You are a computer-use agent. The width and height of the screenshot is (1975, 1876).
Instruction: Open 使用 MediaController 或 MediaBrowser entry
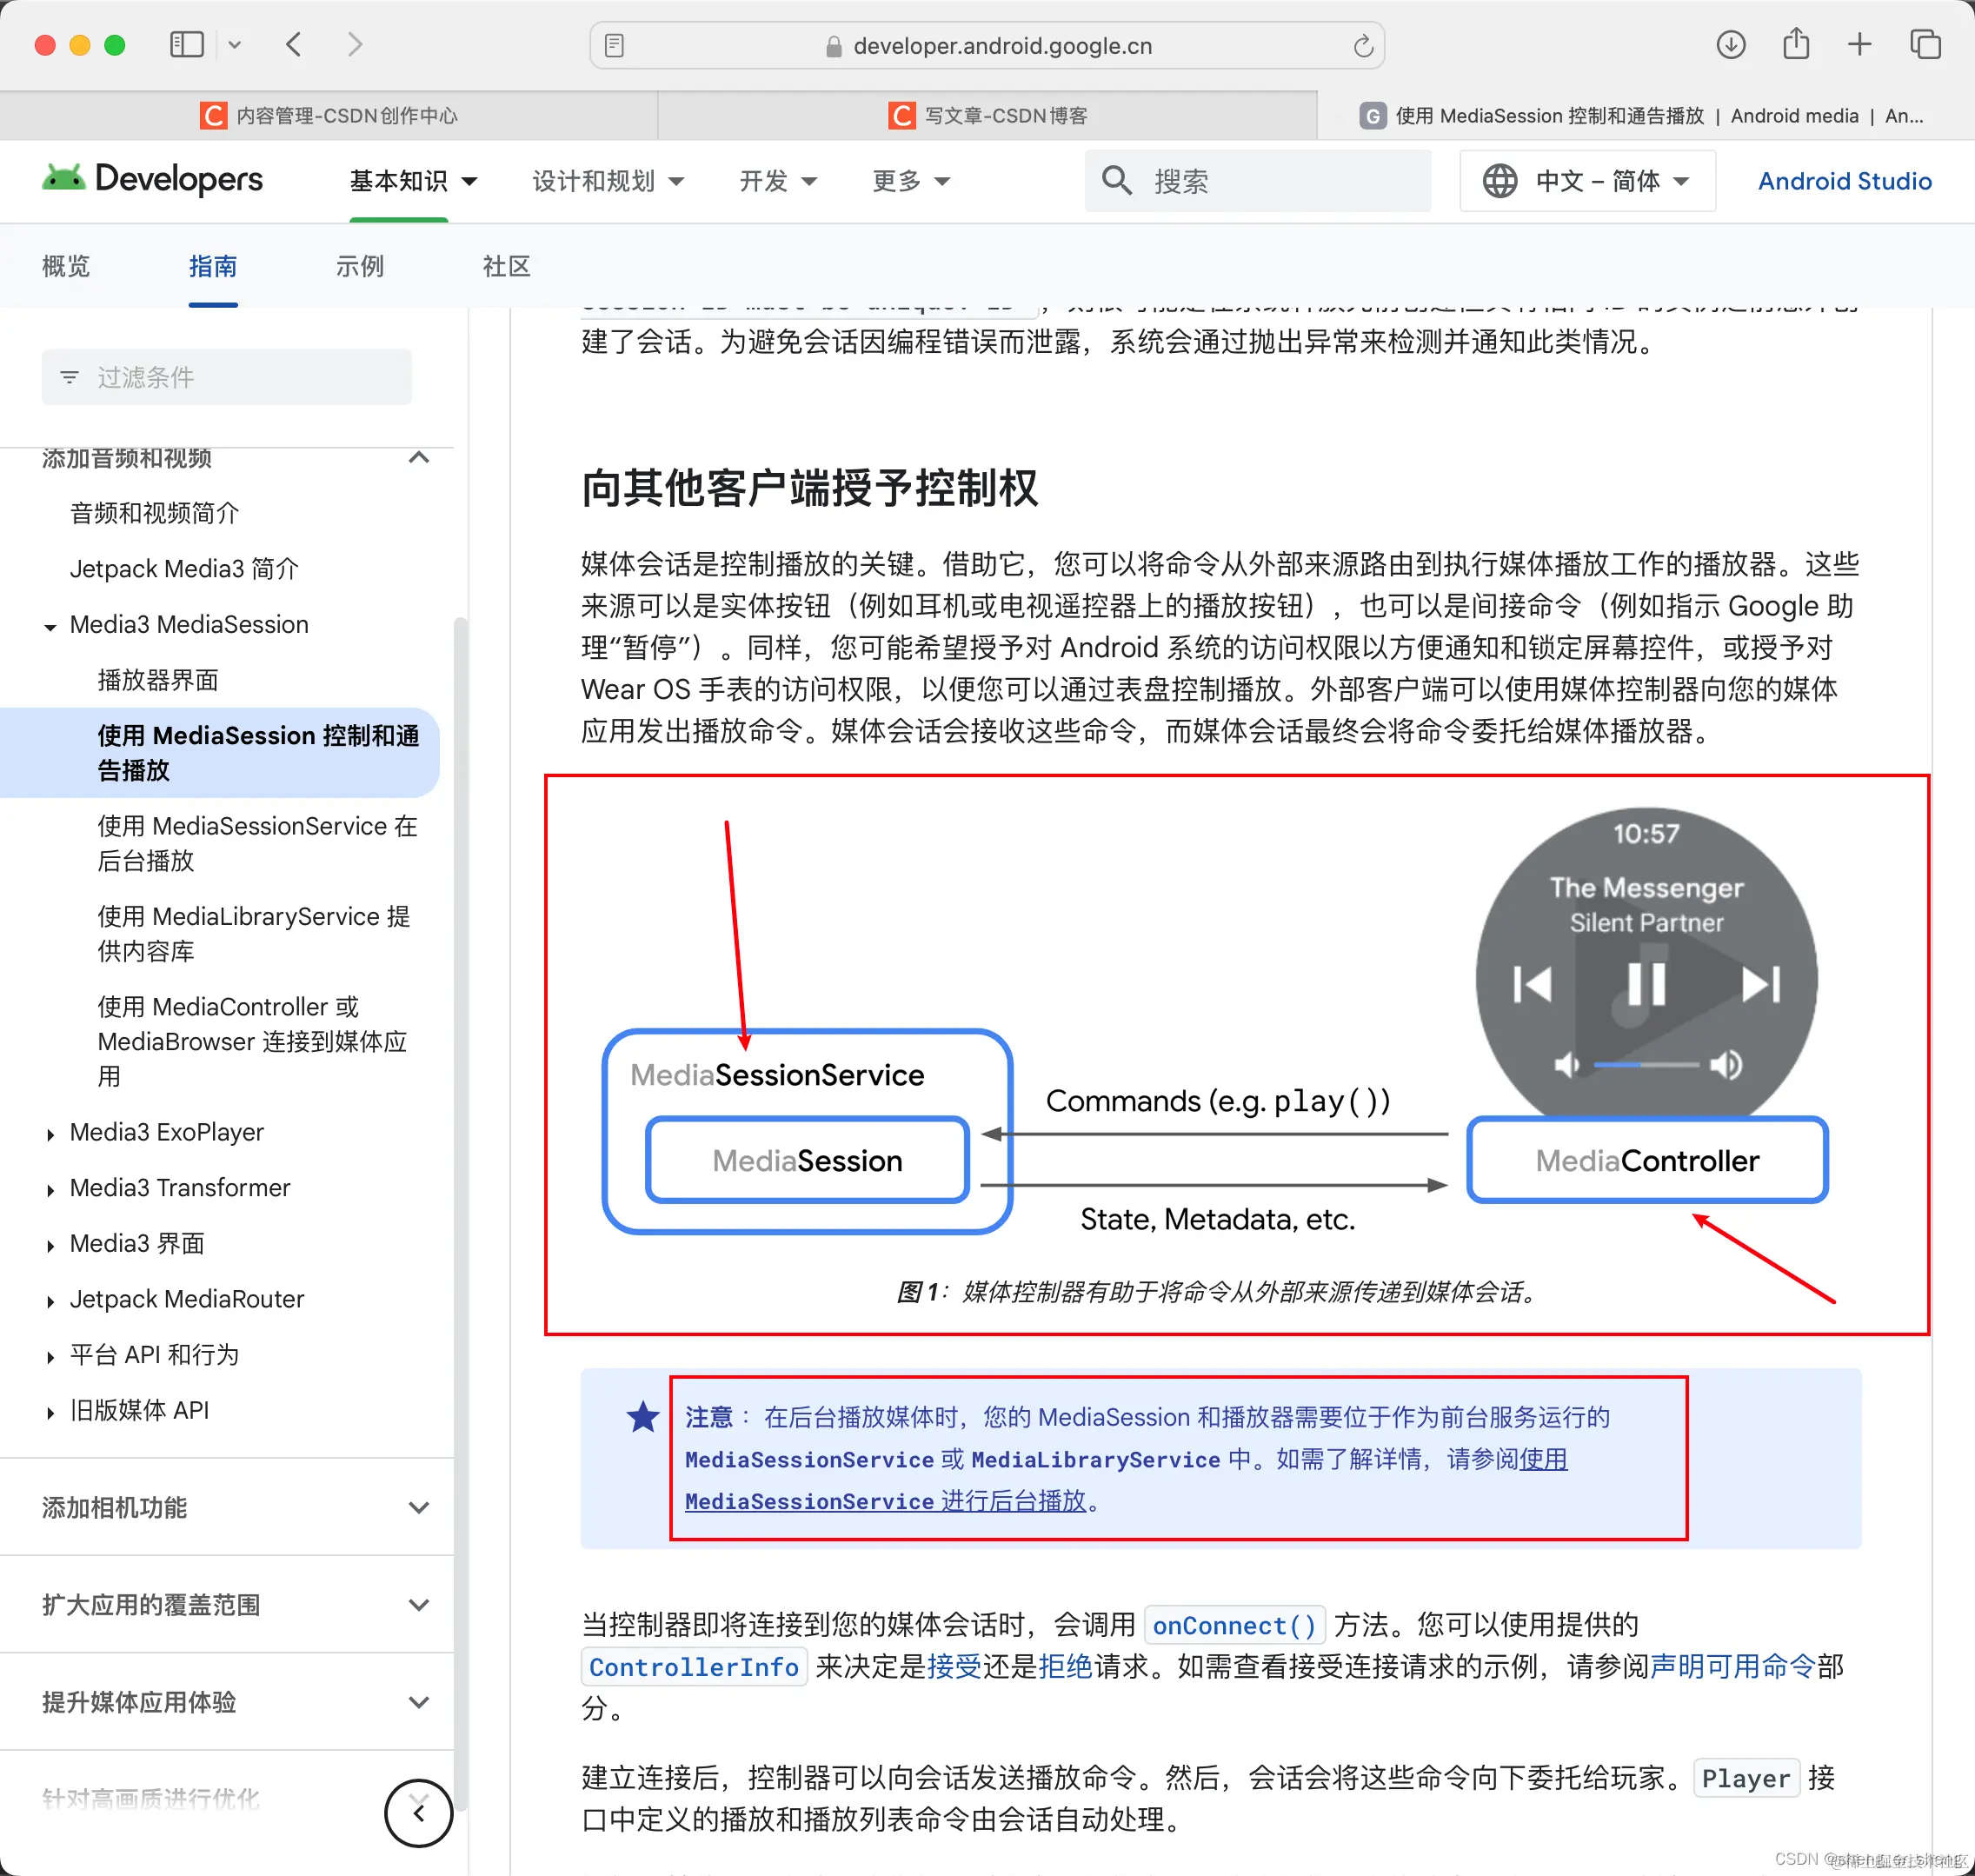tap(252, 1041)
